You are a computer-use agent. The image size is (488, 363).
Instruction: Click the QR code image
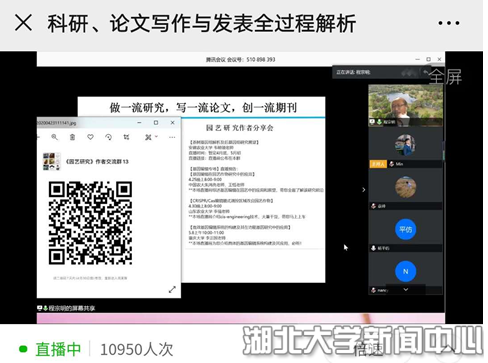(x=90, y=223)
